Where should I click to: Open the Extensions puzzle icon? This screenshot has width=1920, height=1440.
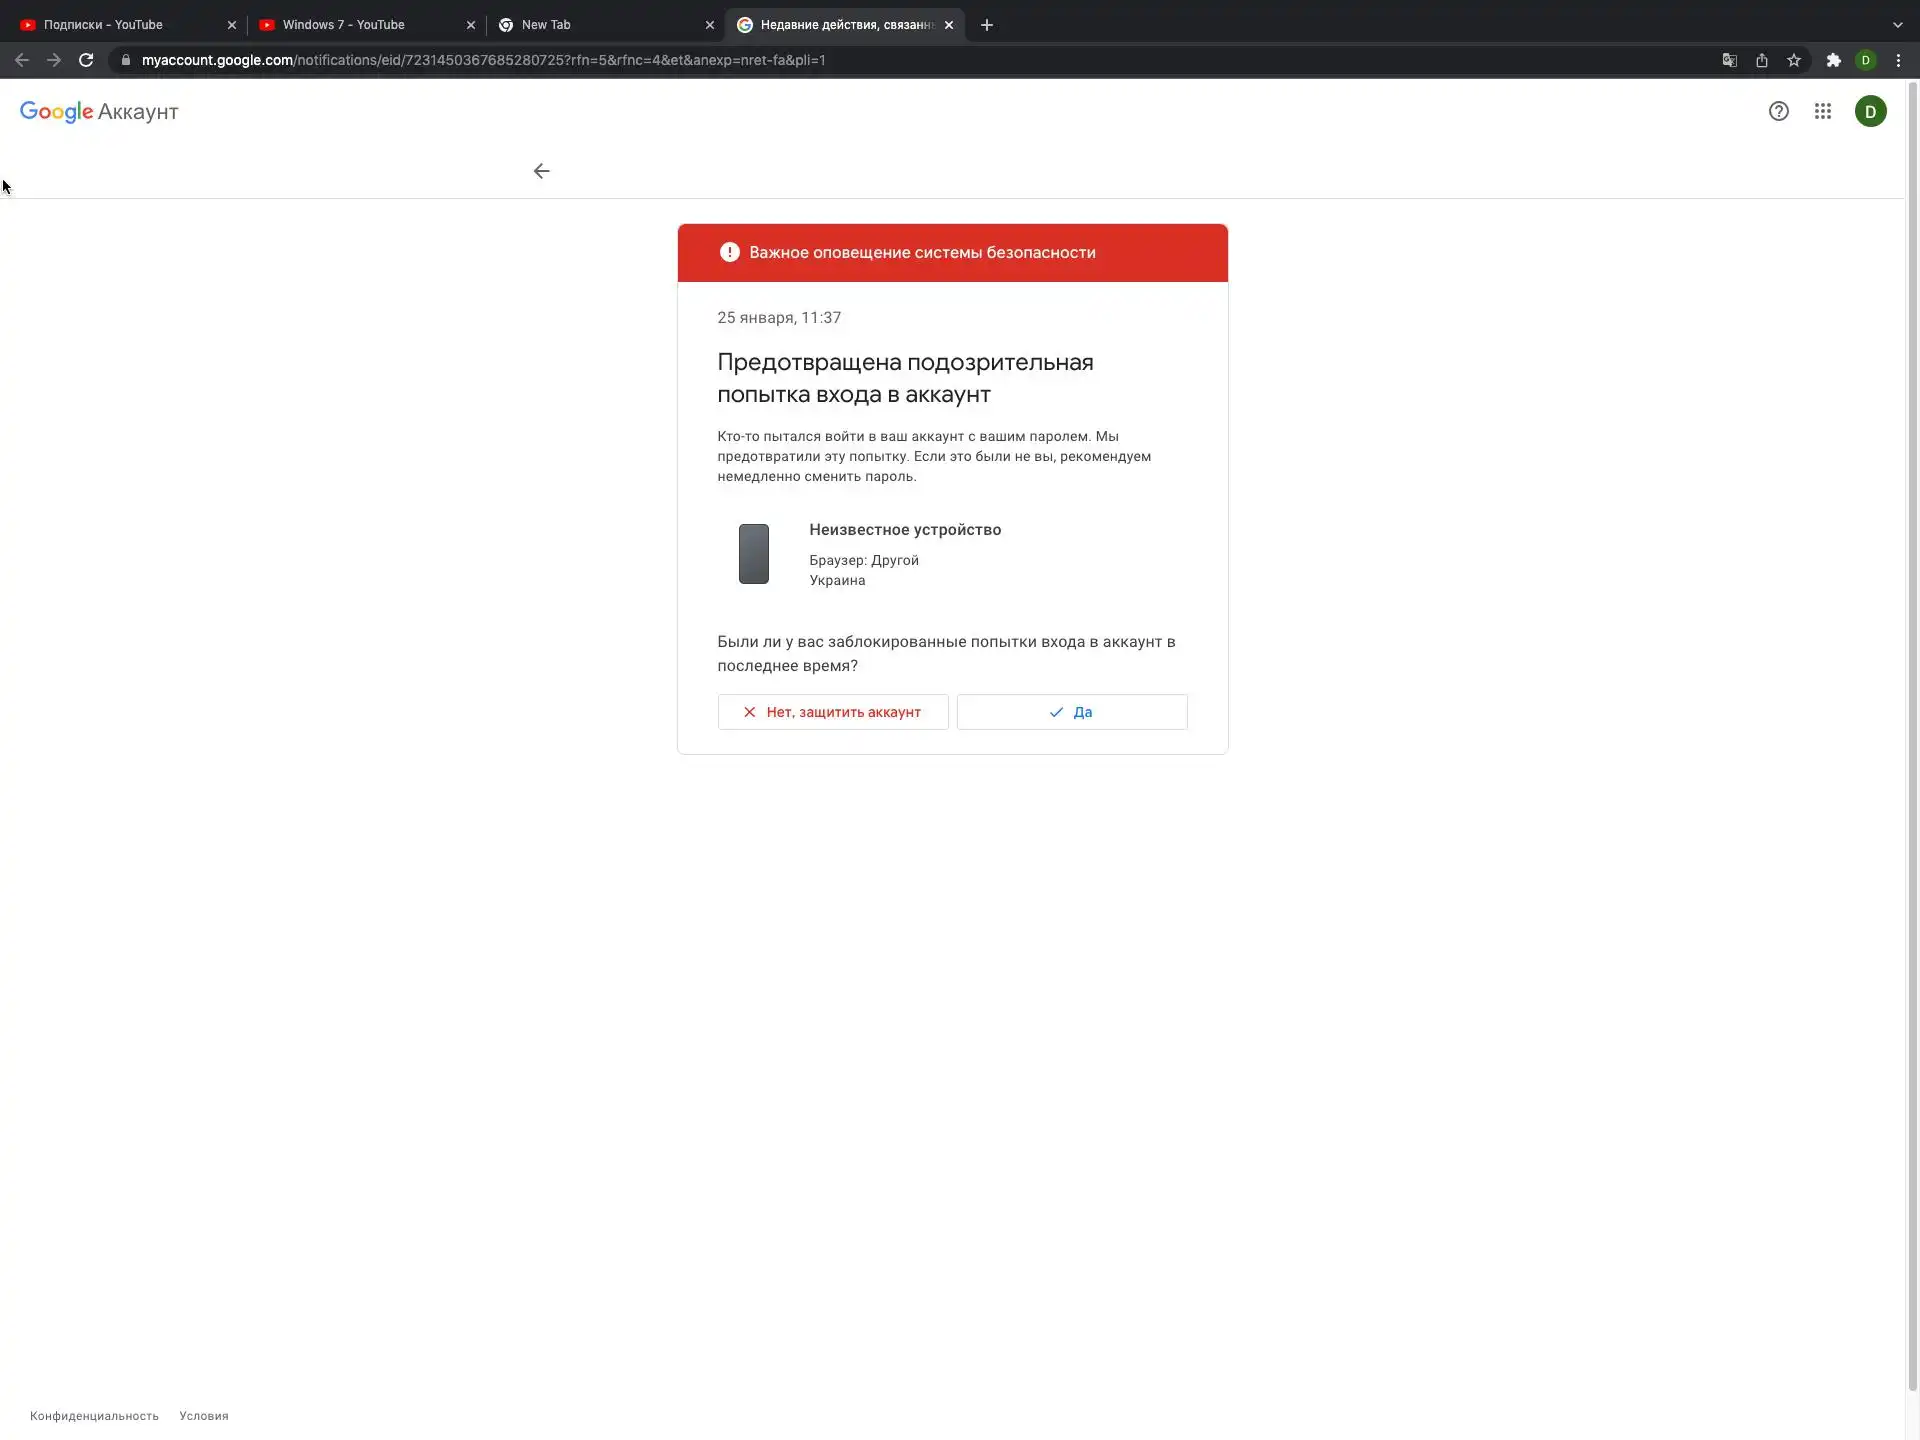pyautogui.click(x=1833, y=60)
